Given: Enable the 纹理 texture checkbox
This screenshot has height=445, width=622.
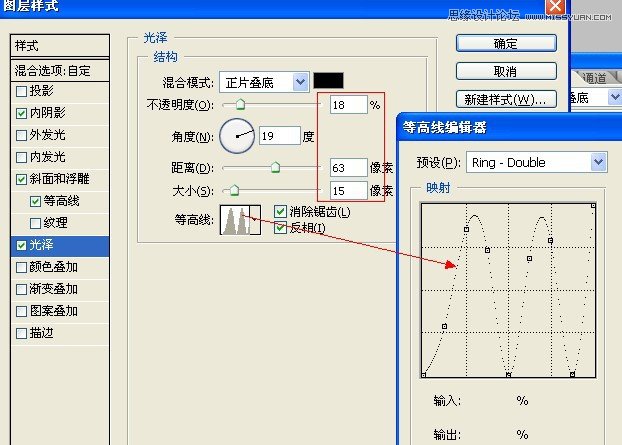Looking at the screenshot, I should coord(35,223).
